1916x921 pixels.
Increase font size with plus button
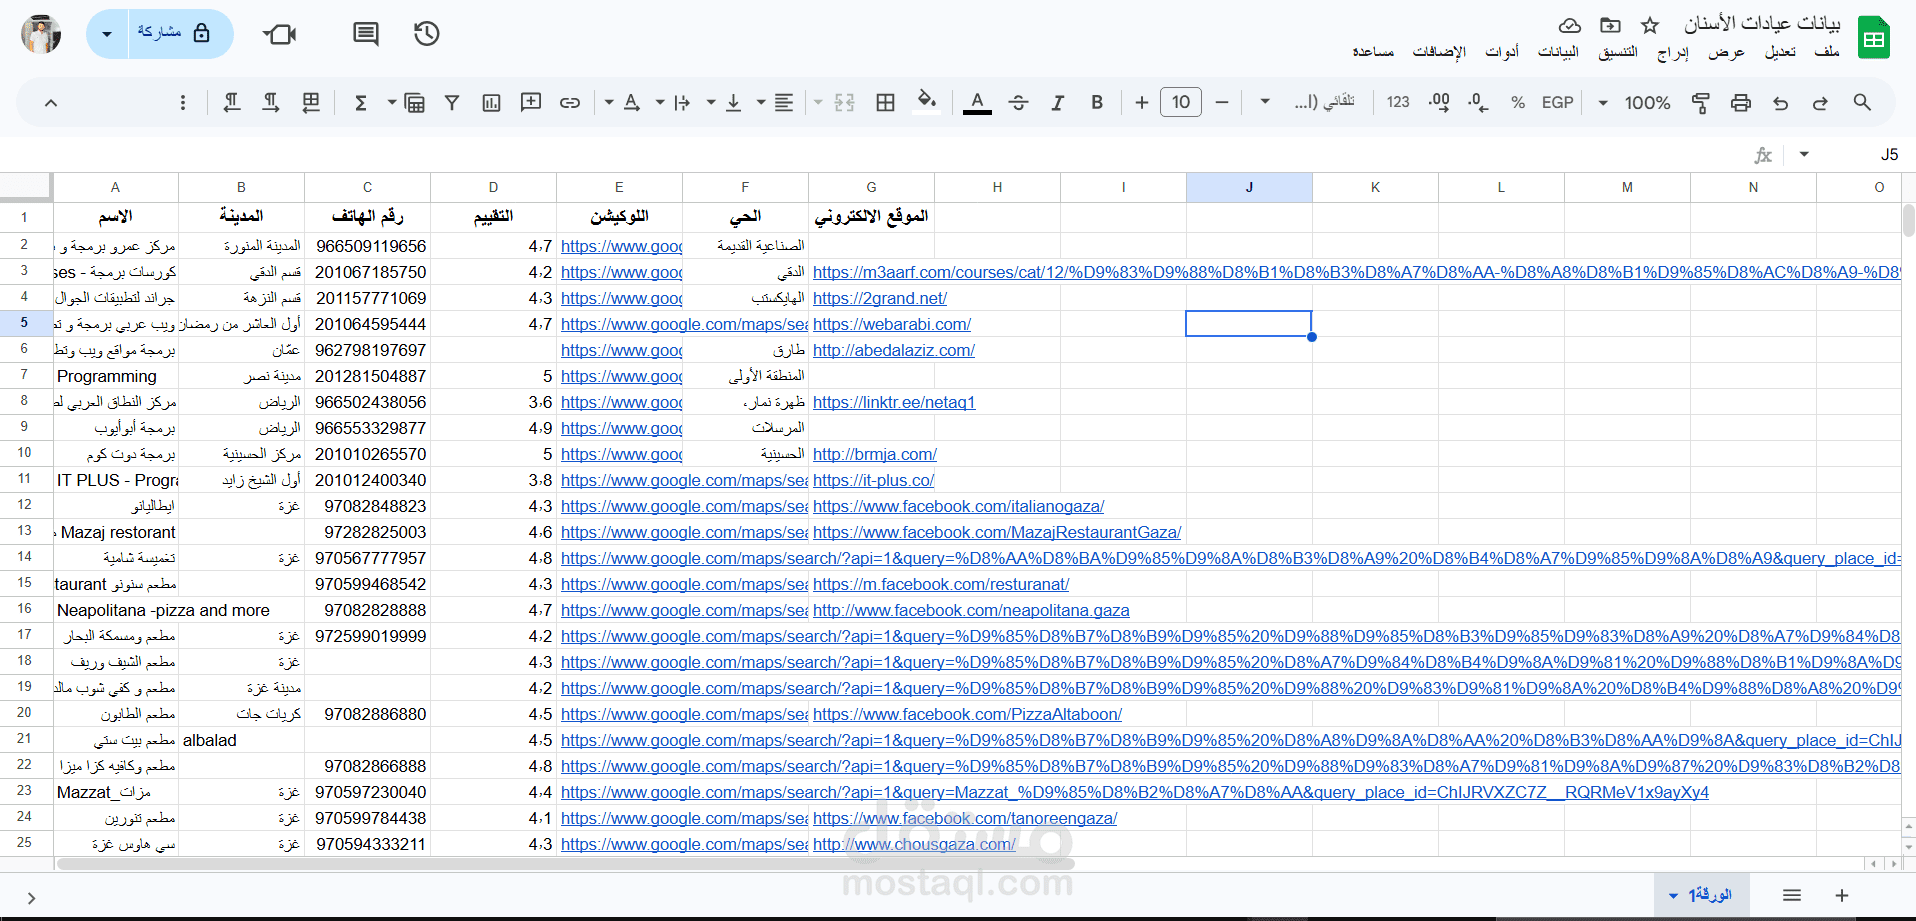(x=1141, y=102)
